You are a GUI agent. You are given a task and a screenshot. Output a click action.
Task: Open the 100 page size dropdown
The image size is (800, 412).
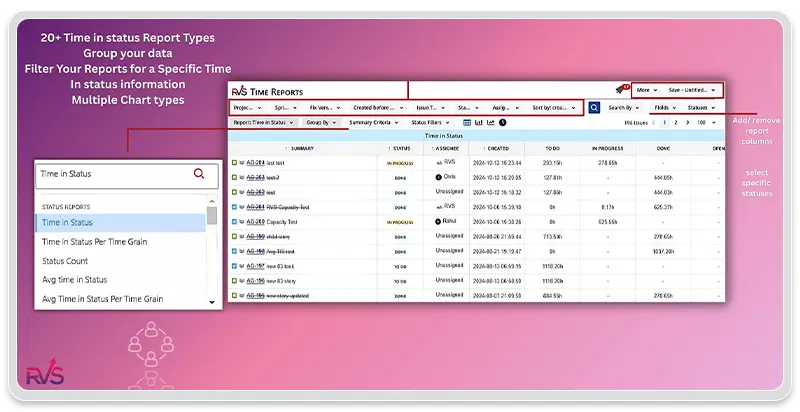tap(706, 122)
